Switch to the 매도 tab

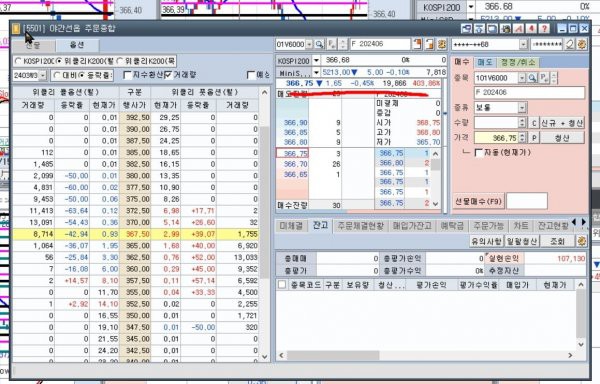[484, 62]
